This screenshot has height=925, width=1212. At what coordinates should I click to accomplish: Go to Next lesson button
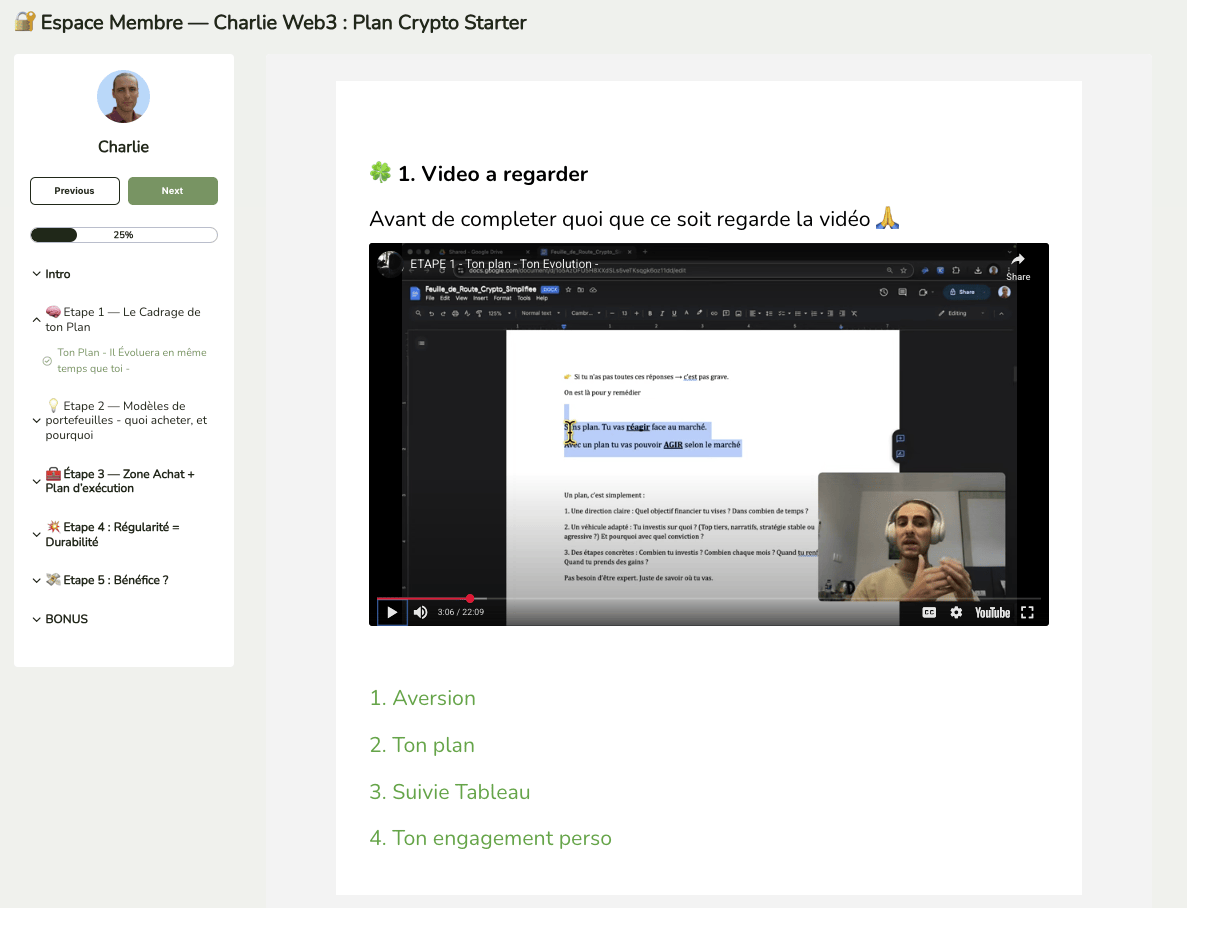pyautogui.click(x=173, y=191)
